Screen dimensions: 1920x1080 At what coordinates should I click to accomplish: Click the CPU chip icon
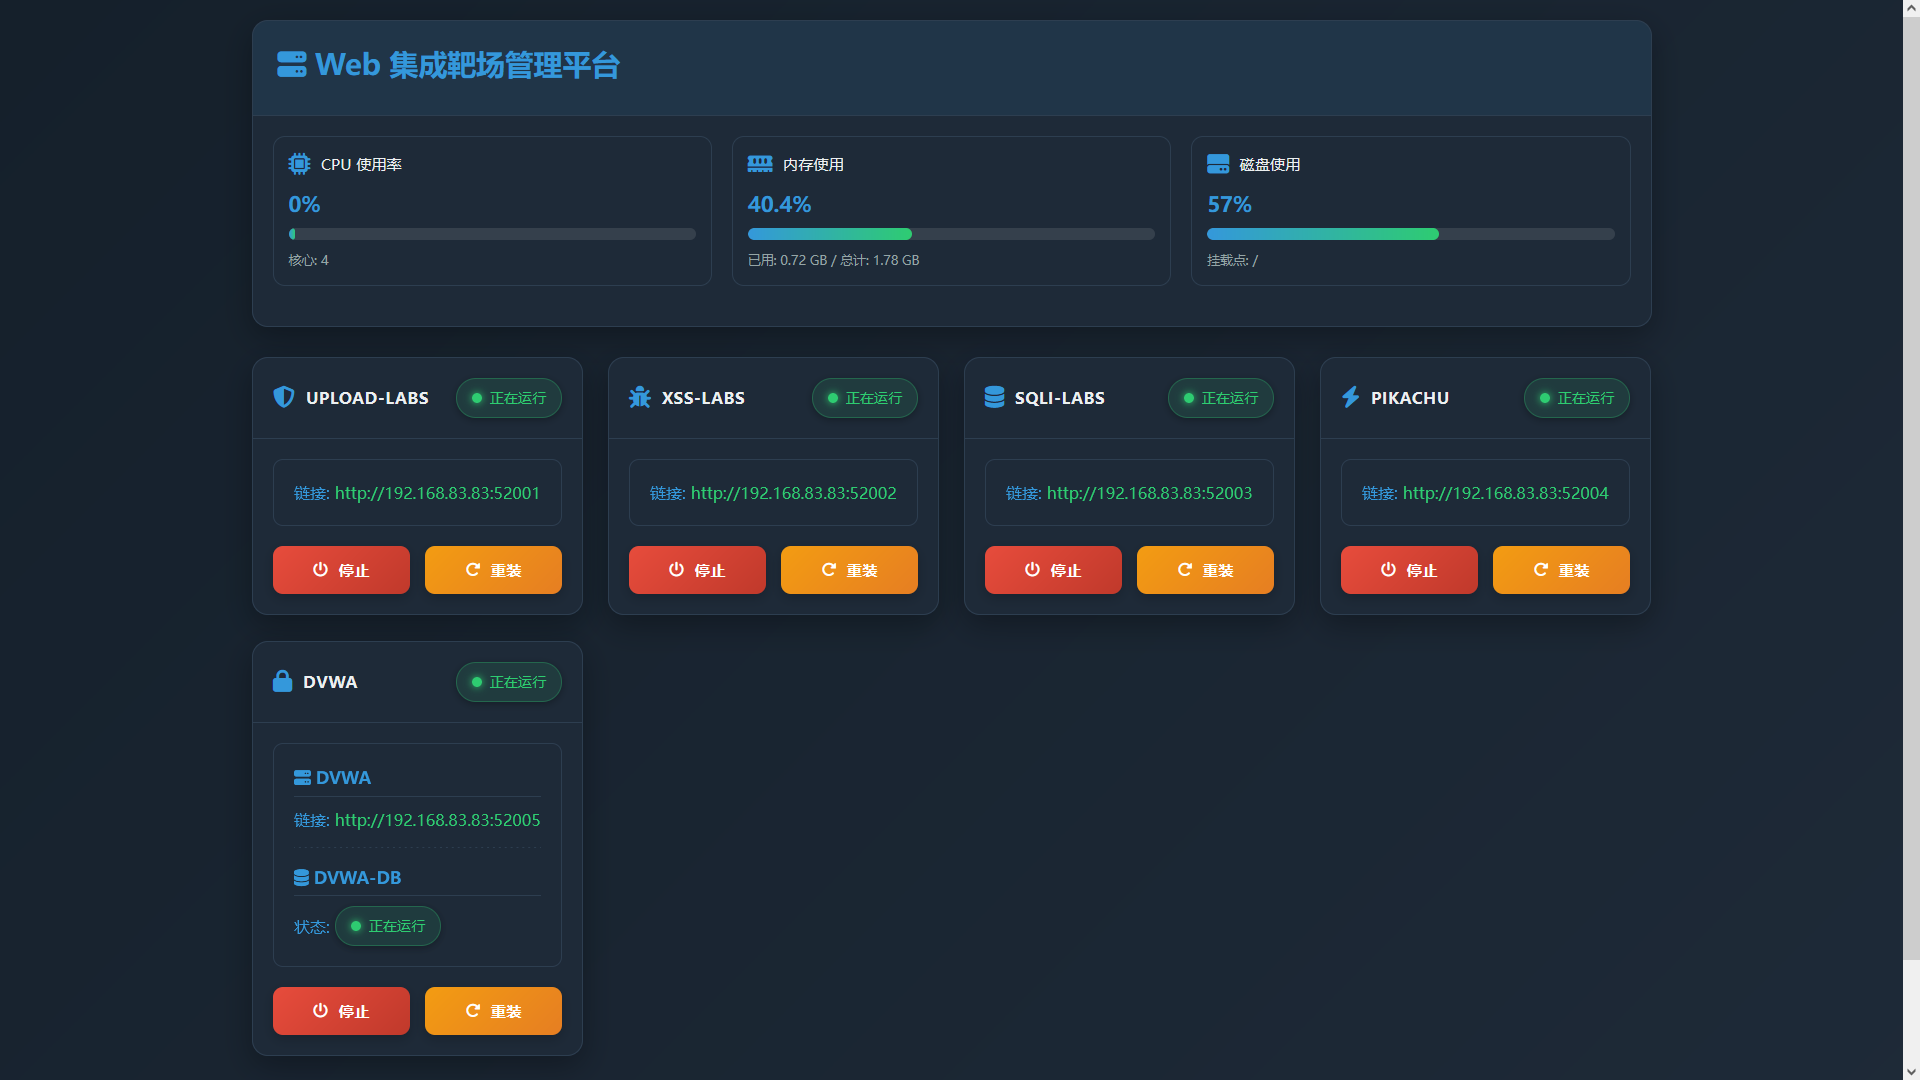point(299,164)
